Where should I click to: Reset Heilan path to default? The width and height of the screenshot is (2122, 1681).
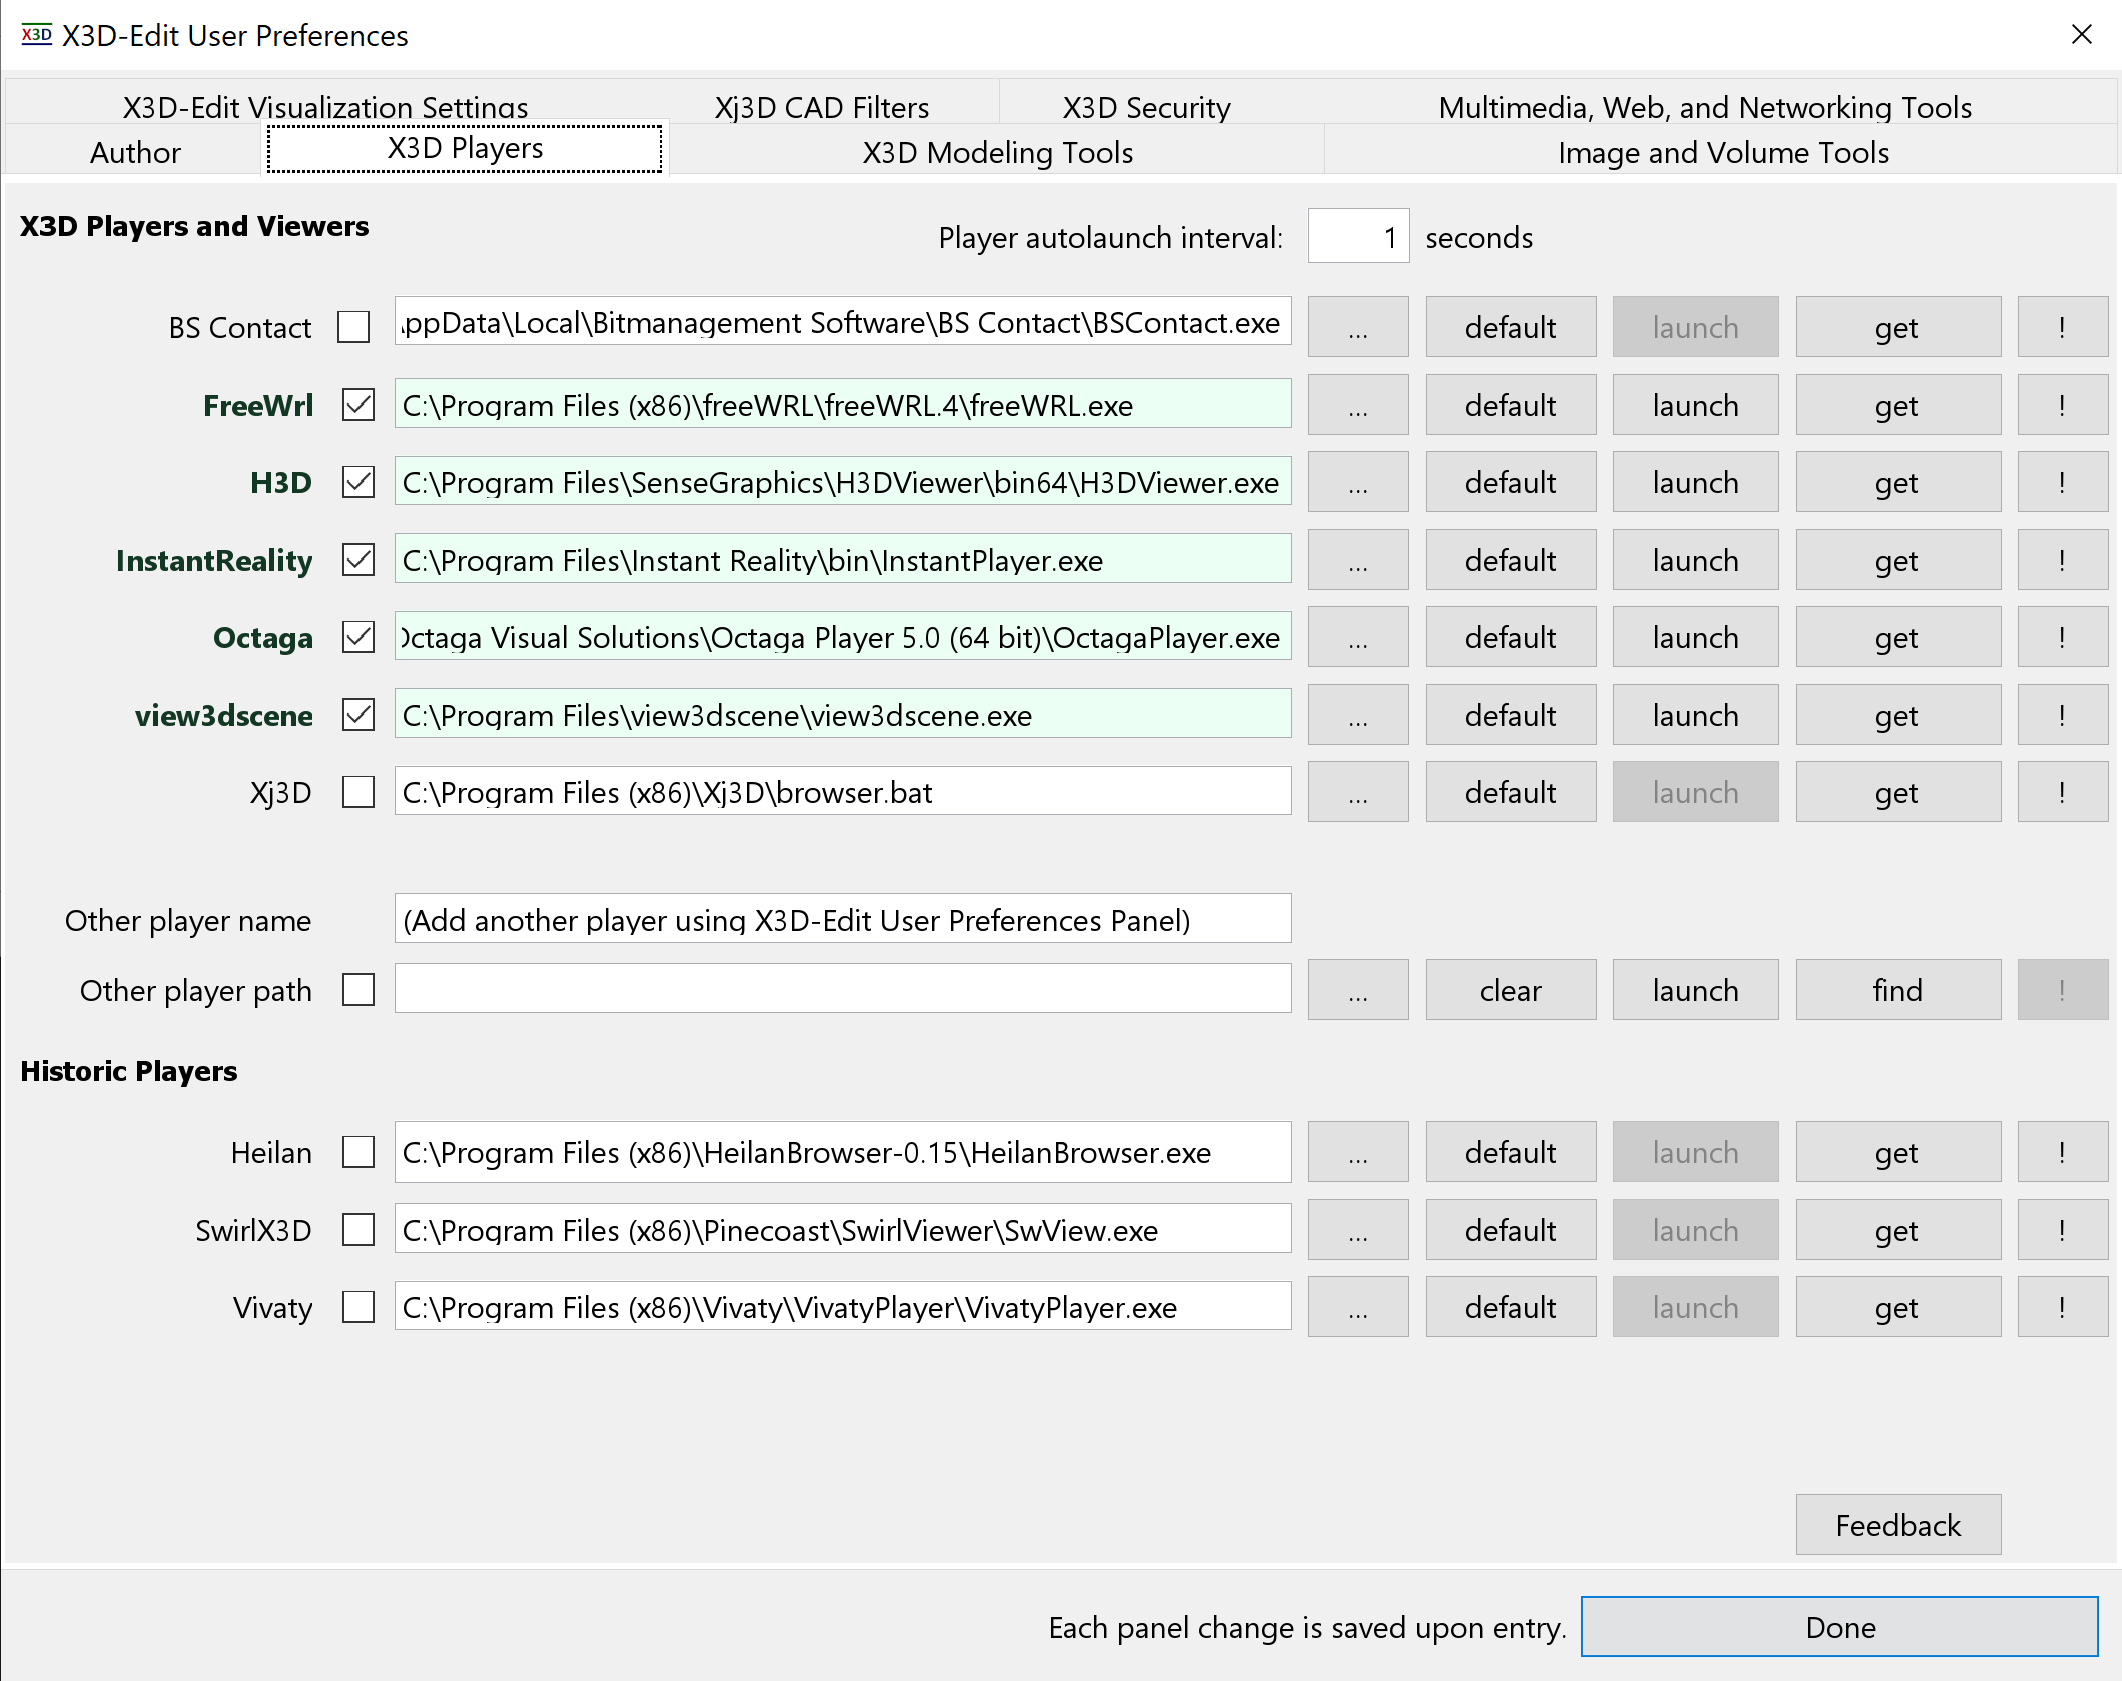(1511, 1152)
